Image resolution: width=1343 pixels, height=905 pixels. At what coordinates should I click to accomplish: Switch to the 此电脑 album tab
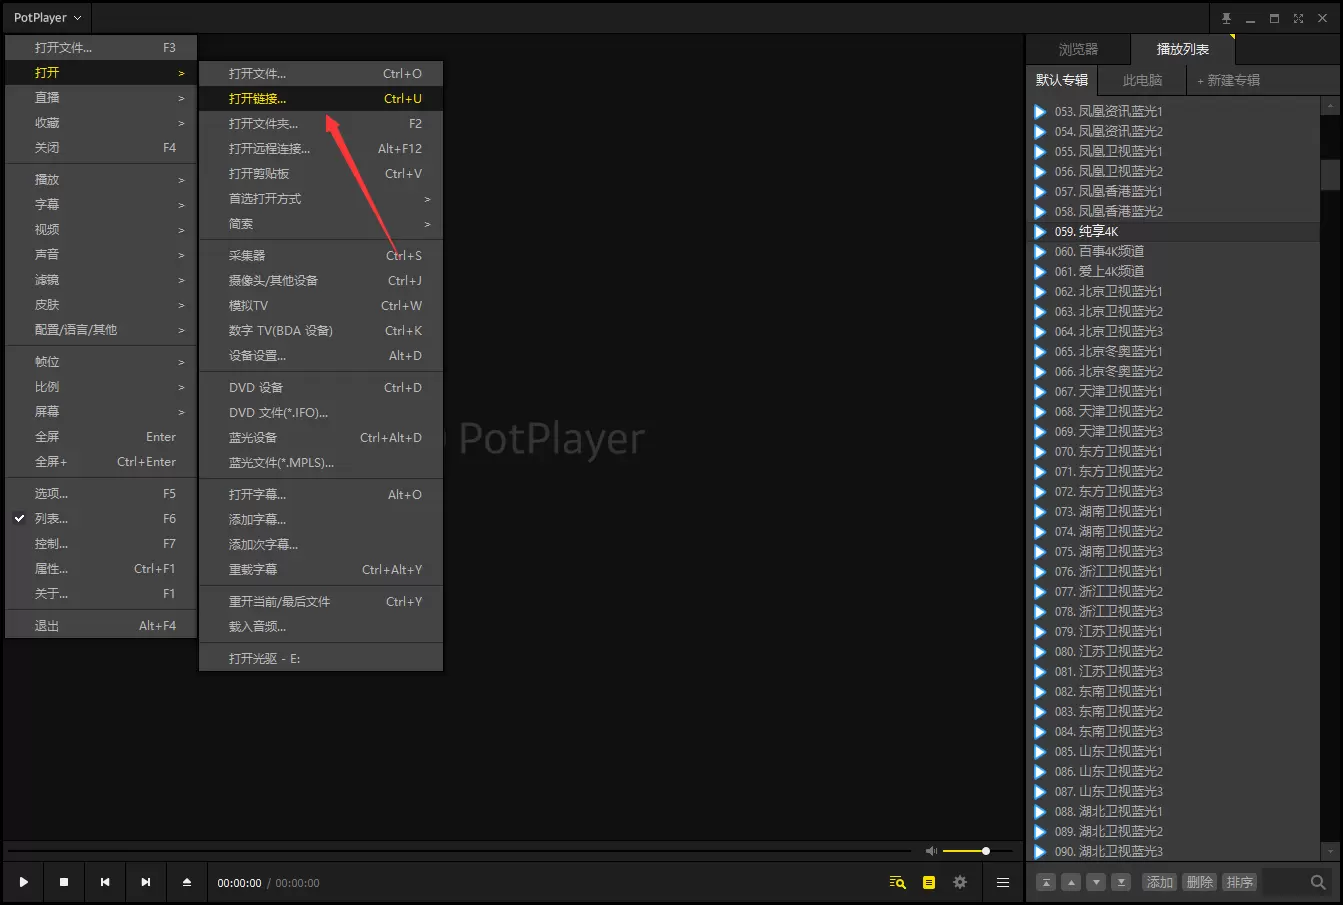point(1142,80)
